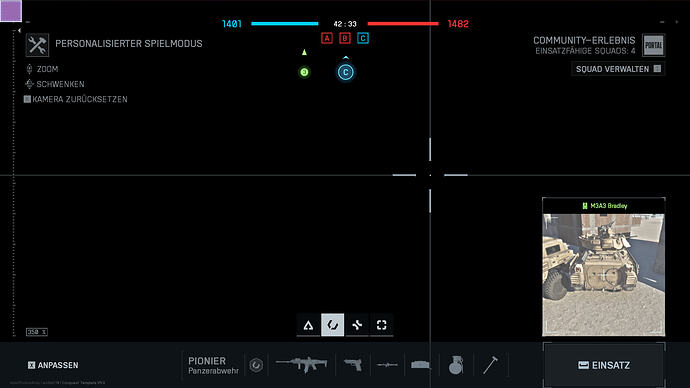Screen dimensions: 690x388
Task: Deploy with the Einsatz button
Action: 604,365
